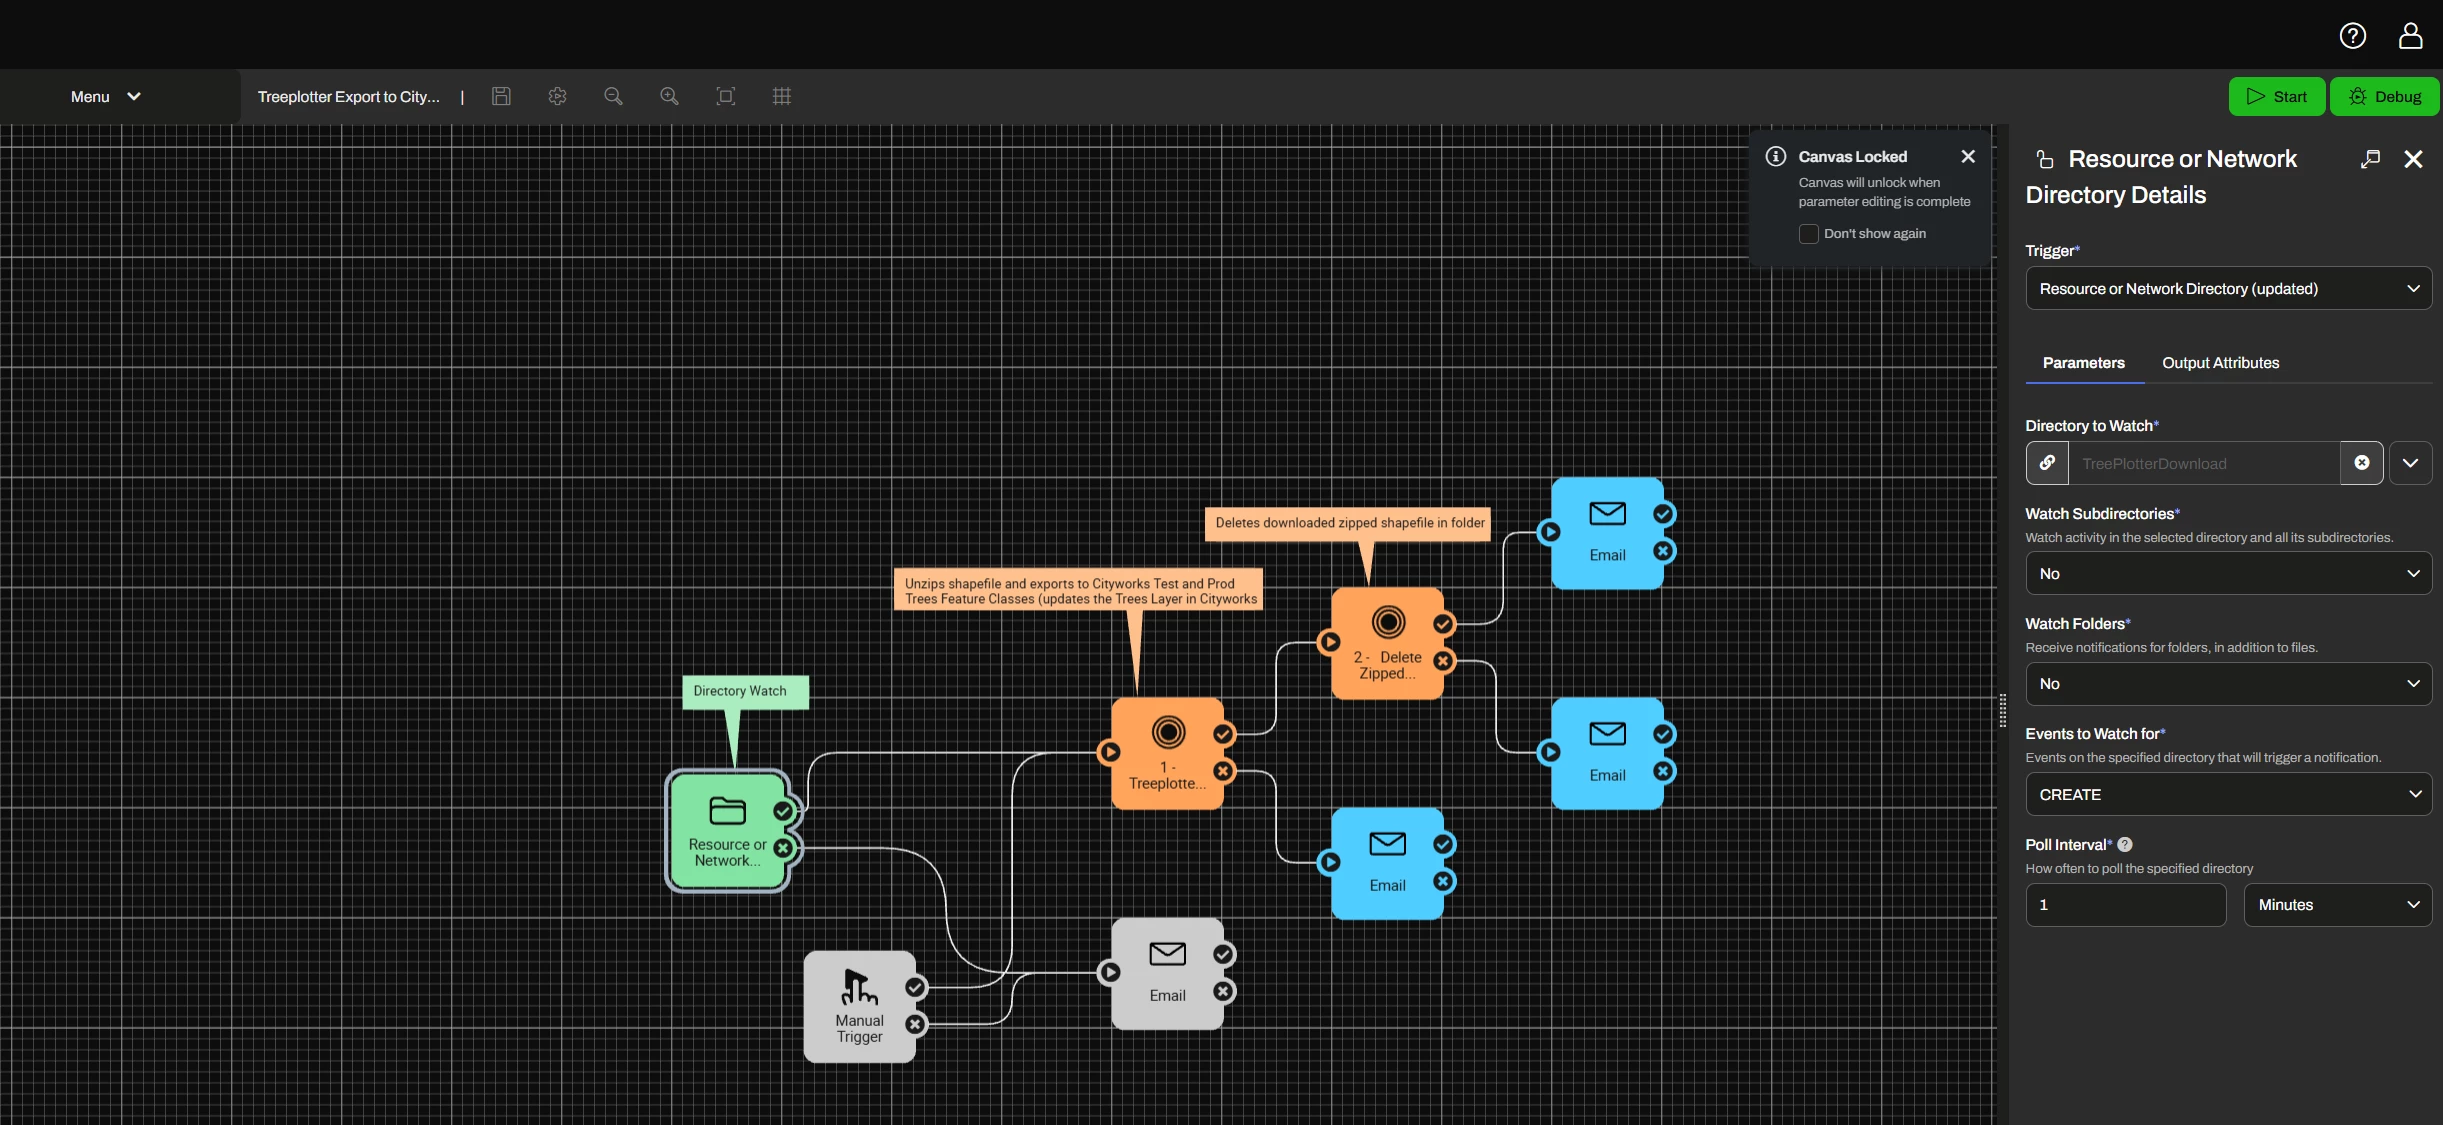Open workflow settings gear icon
The width and height of the screenshot is (2443, 1125).
click(x=557, y=96)
